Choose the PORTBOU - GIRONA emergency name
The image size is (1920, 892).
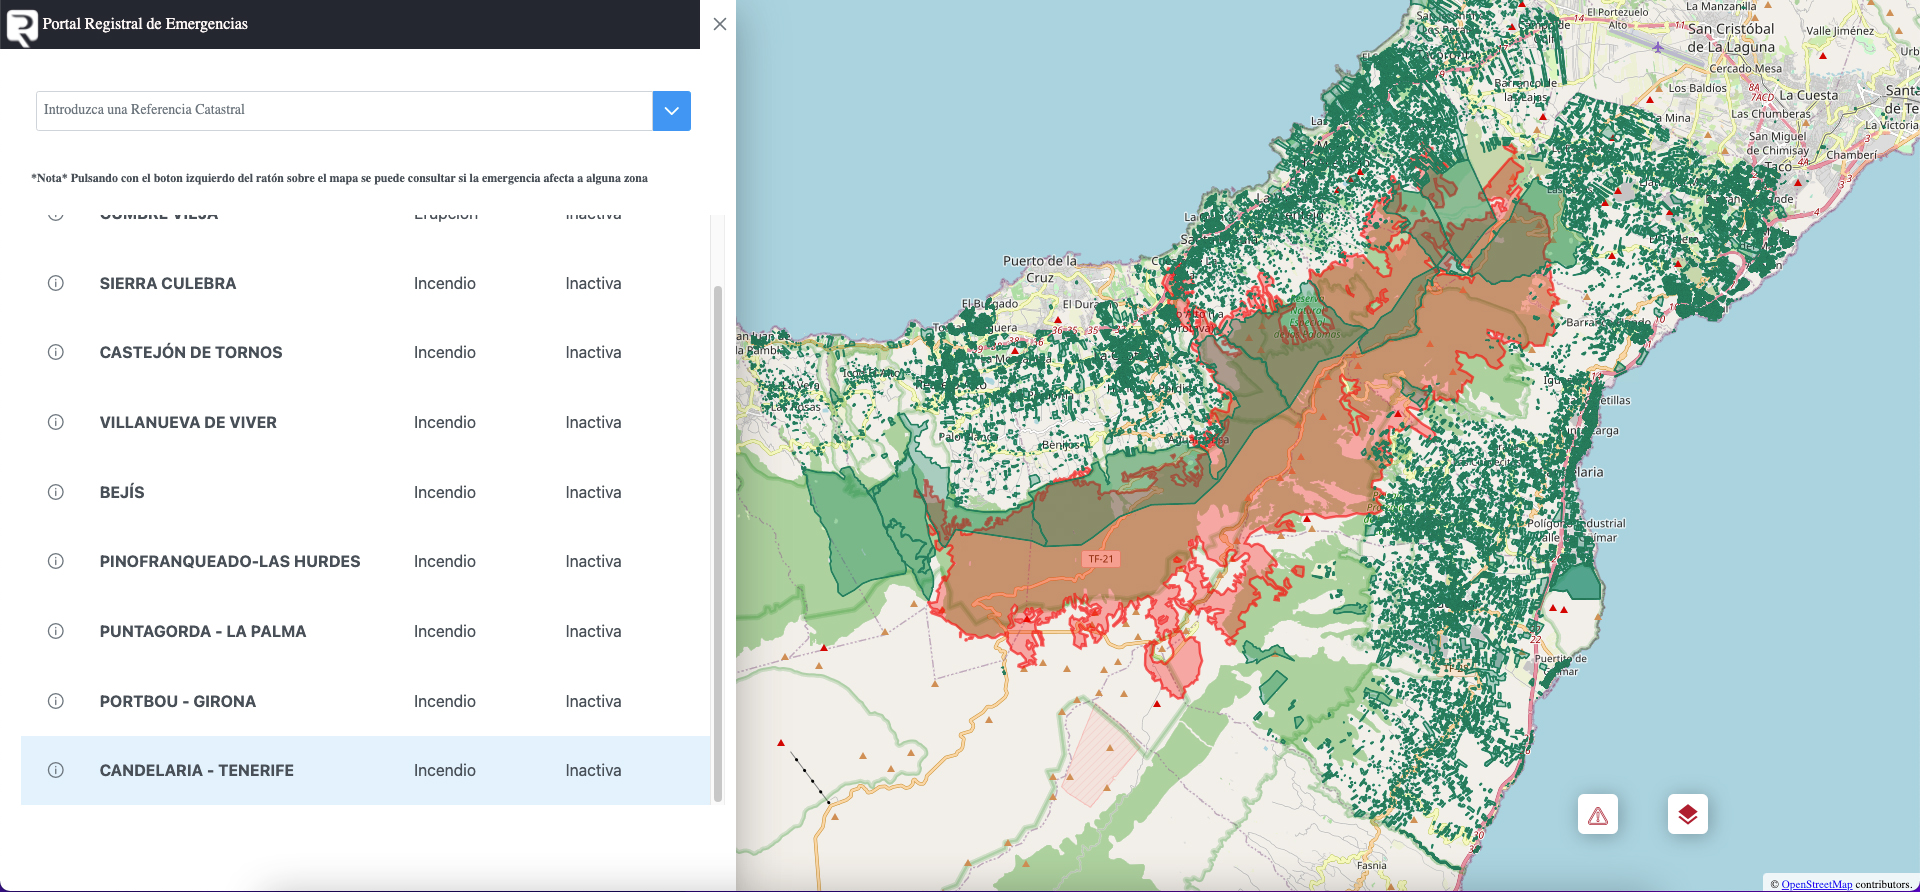coord(178,701)
